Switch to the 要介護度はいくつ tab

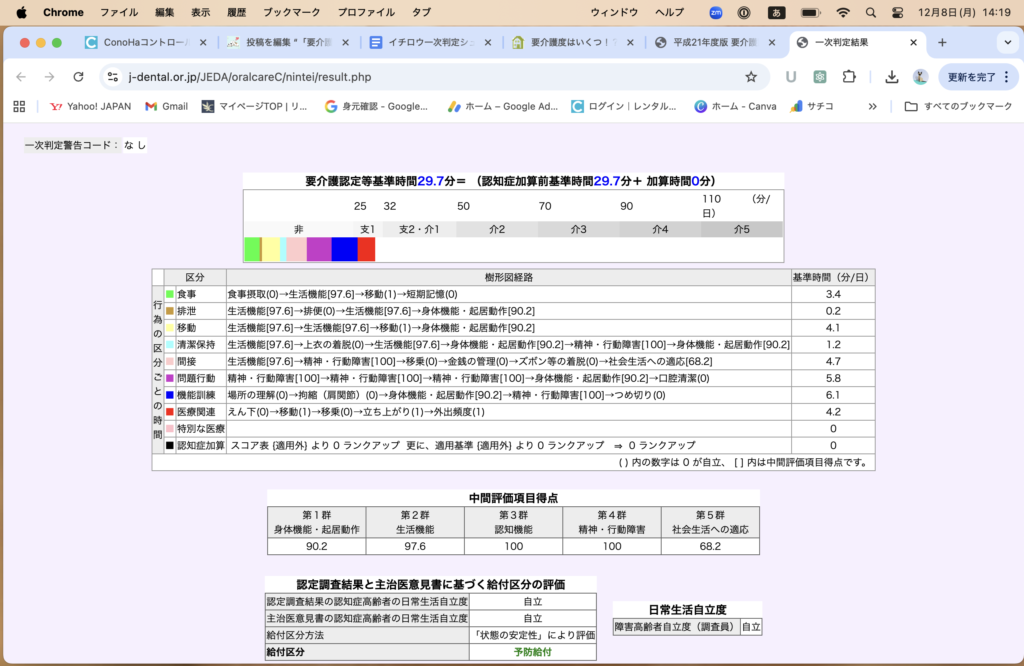(568, 43)
